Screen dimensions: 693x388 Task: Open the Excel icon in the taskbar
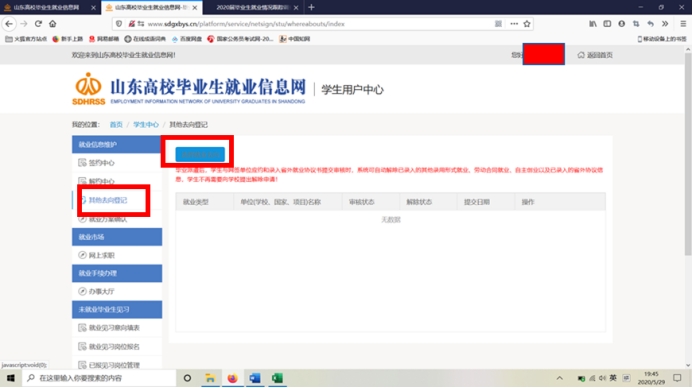pyautogui.click(x=277, y=378)
